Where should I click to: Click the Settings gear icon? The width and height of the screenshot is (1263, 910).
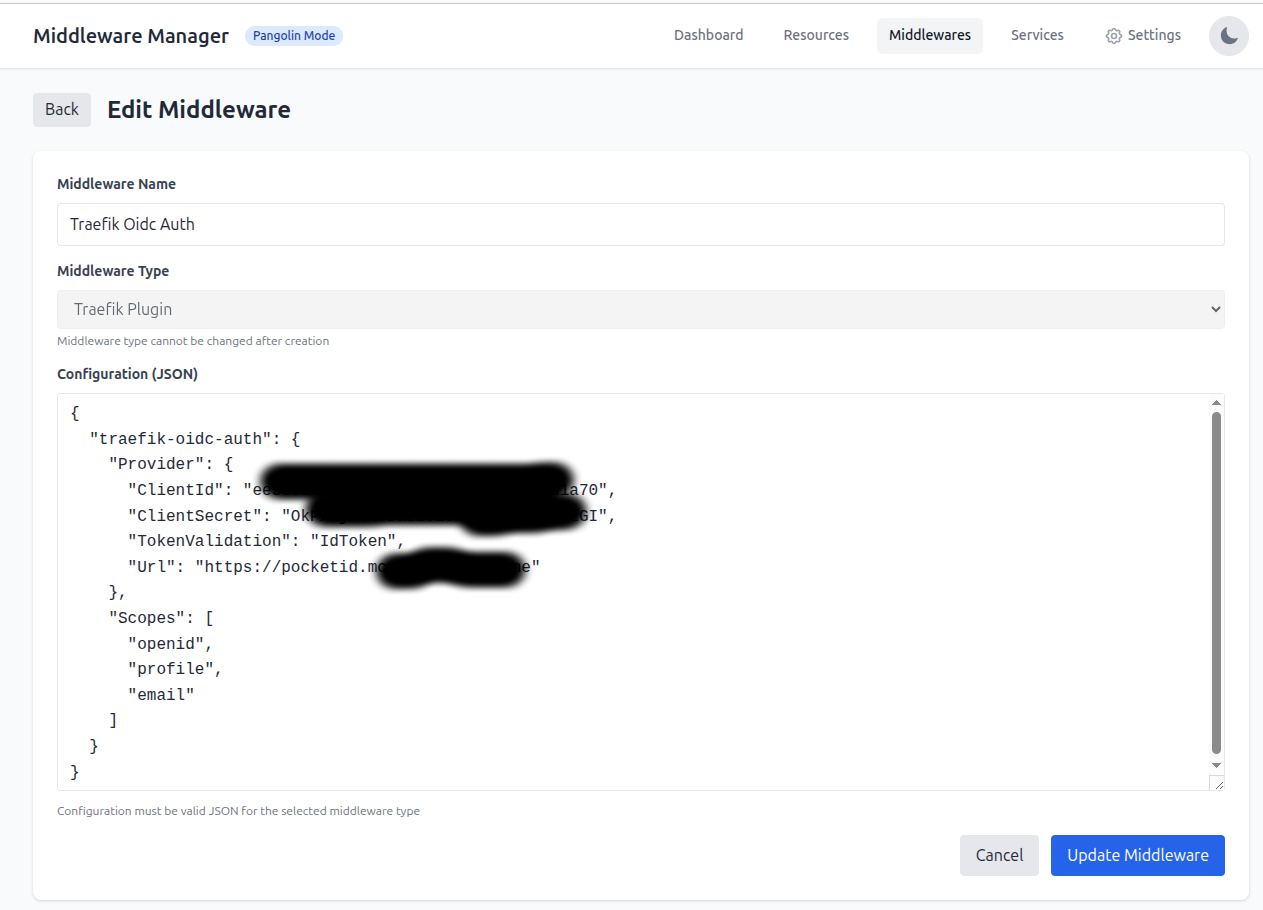click(x=1113, y=36)
